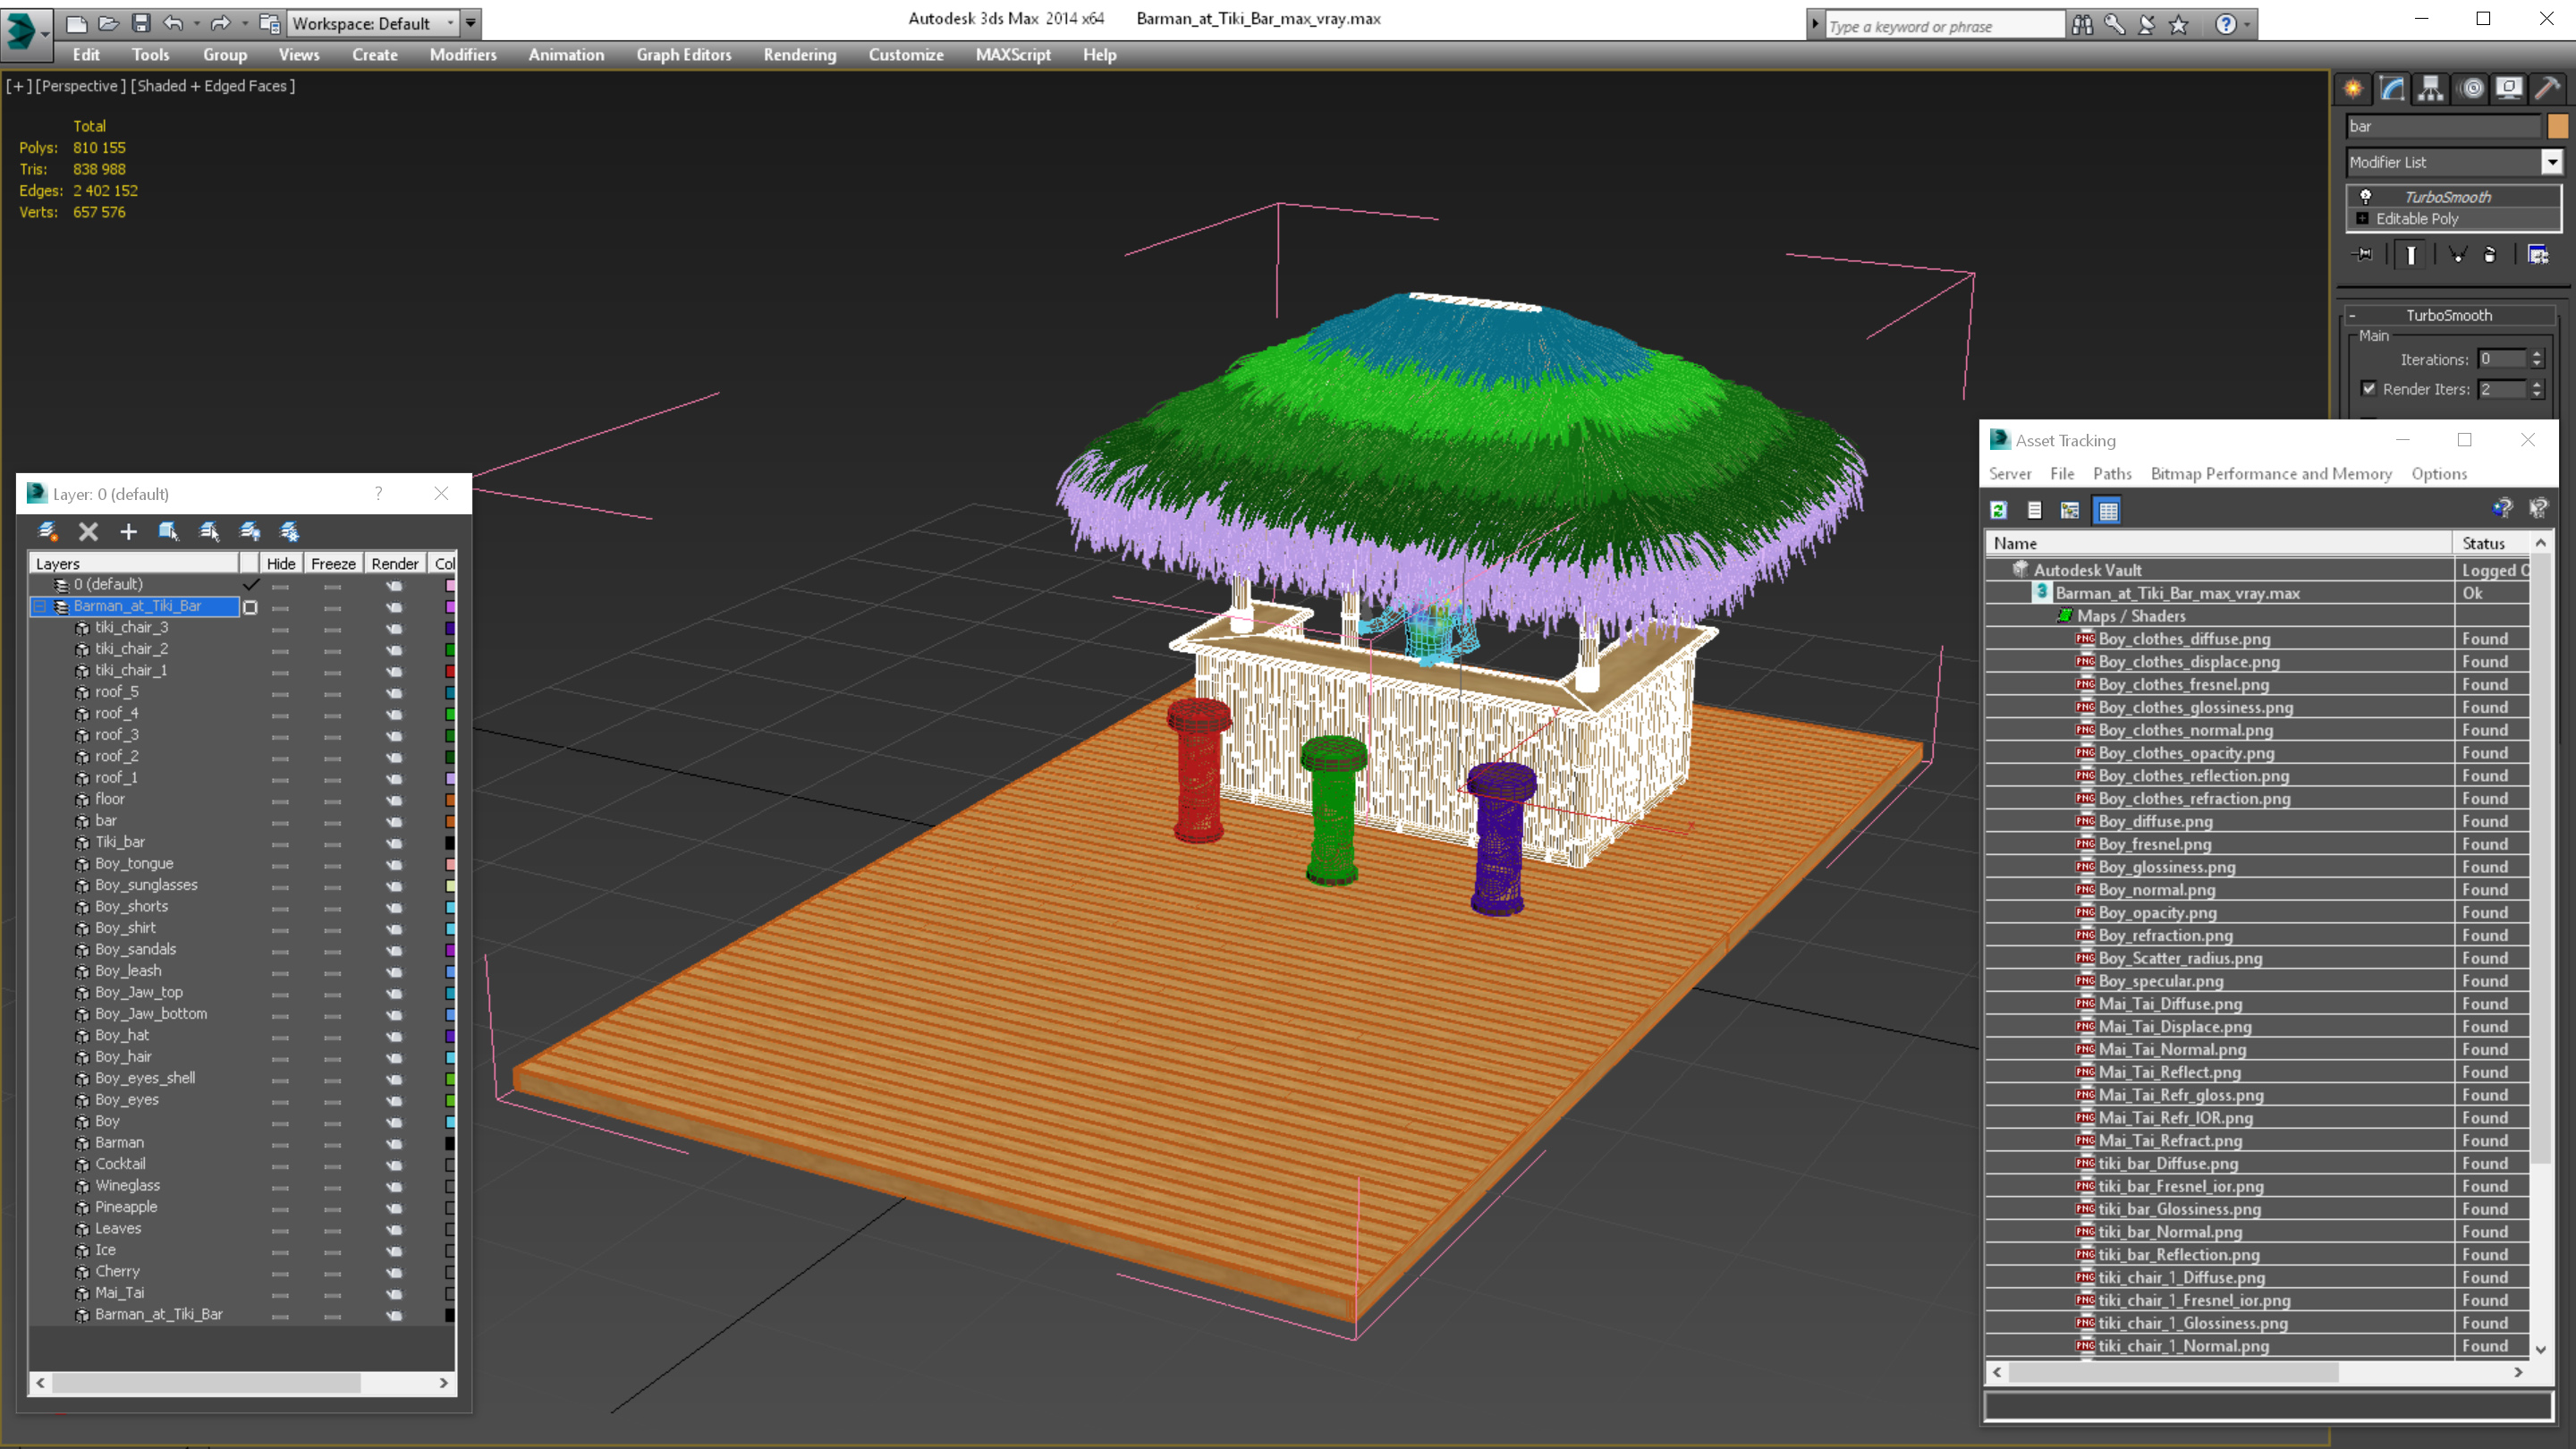
Task: Open the Undo history dropdown arrow
Action: (196, 23)
